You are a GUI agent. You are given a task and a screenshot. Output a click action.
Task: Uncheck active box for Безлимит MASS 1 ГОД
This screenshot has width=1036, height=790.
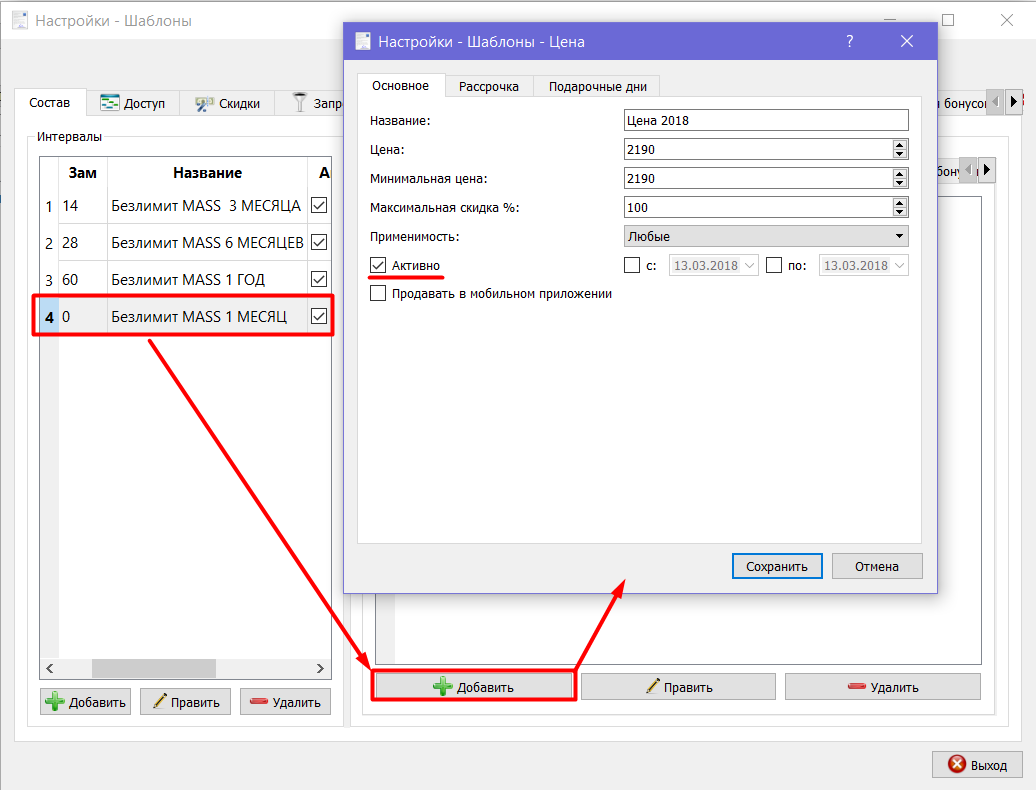[x=319, y=279]
